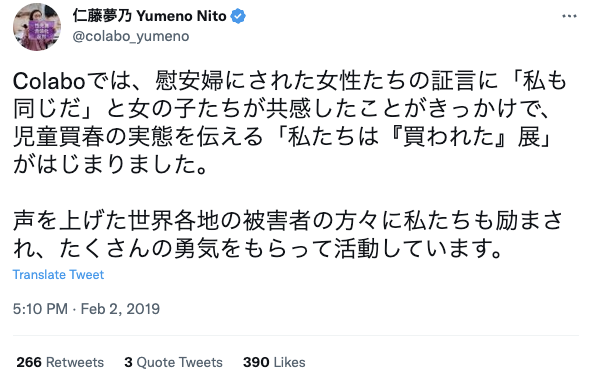Open the @colabo_yumeno handle link

(131, 36)
